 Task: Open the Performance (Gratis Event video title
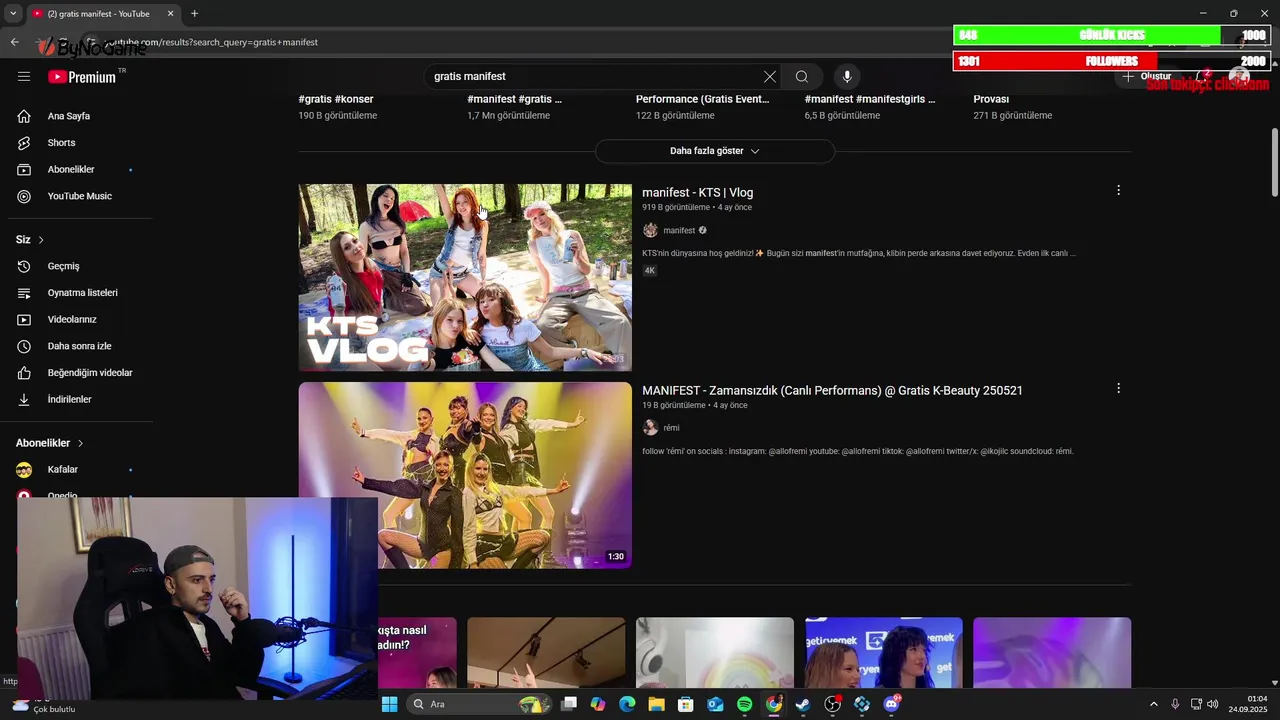pos(703,99)
